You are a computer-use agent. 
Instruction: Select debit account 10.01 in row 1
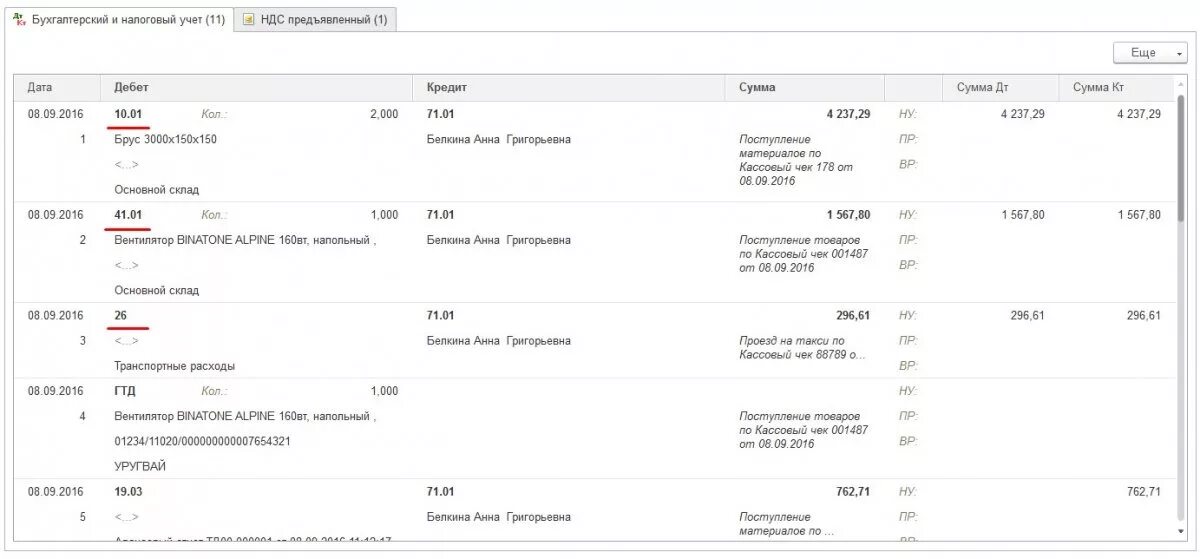pos(128,114)
